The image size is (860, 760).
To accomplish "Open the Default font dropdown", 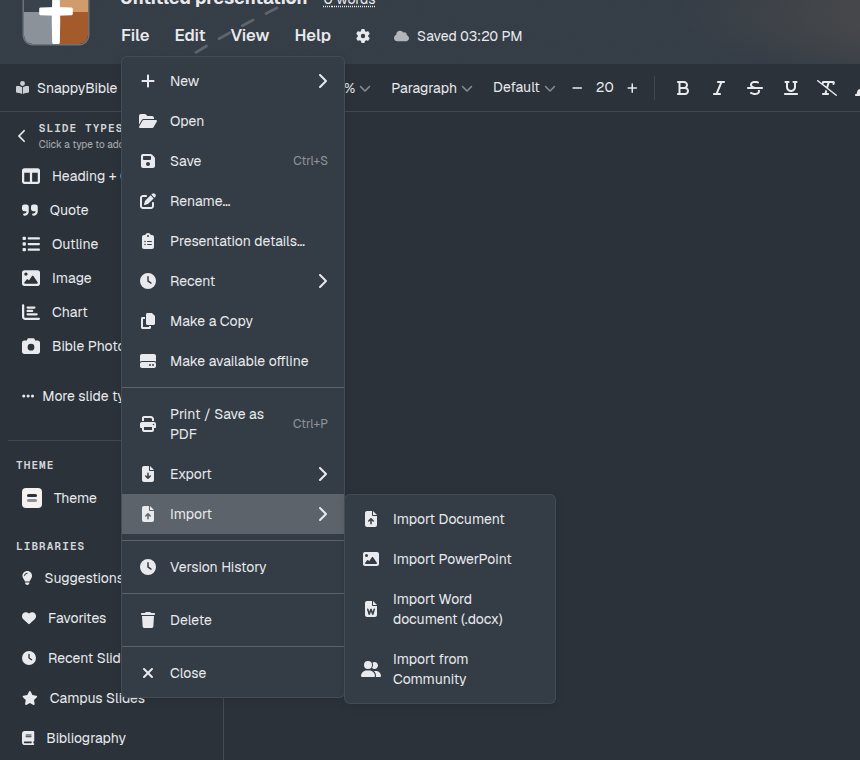I will pos(524,87).
